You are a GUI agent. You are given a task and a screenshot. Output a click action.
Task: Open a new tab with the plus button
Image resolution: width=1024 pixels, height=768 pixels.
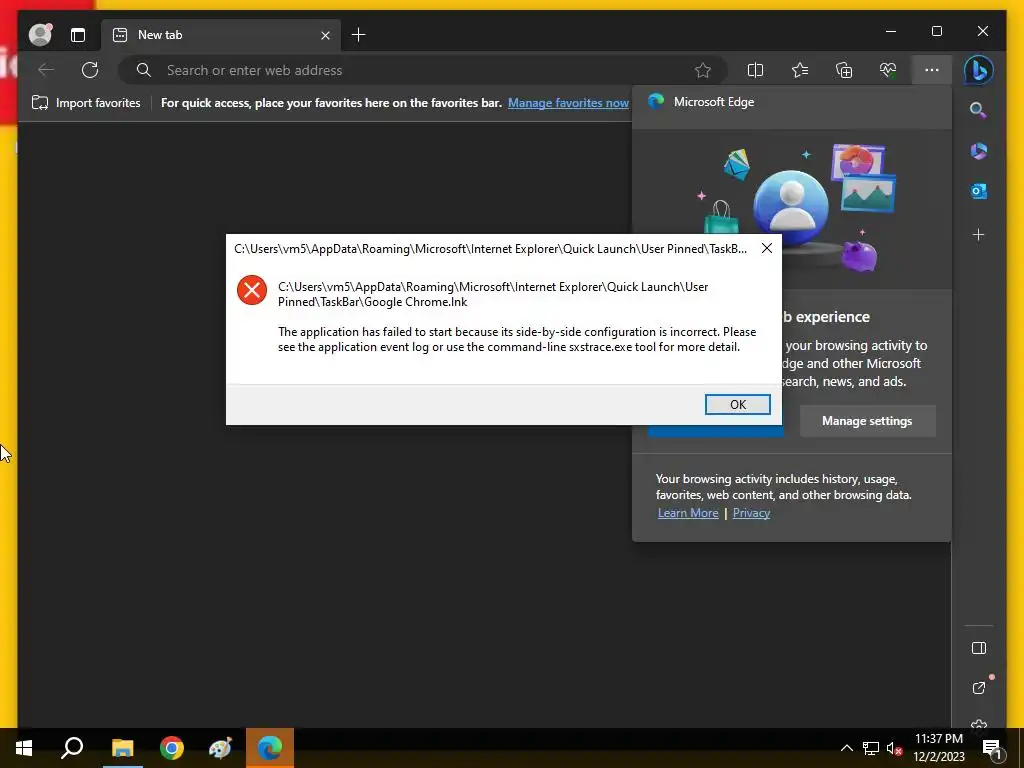[x=359, y=35]
